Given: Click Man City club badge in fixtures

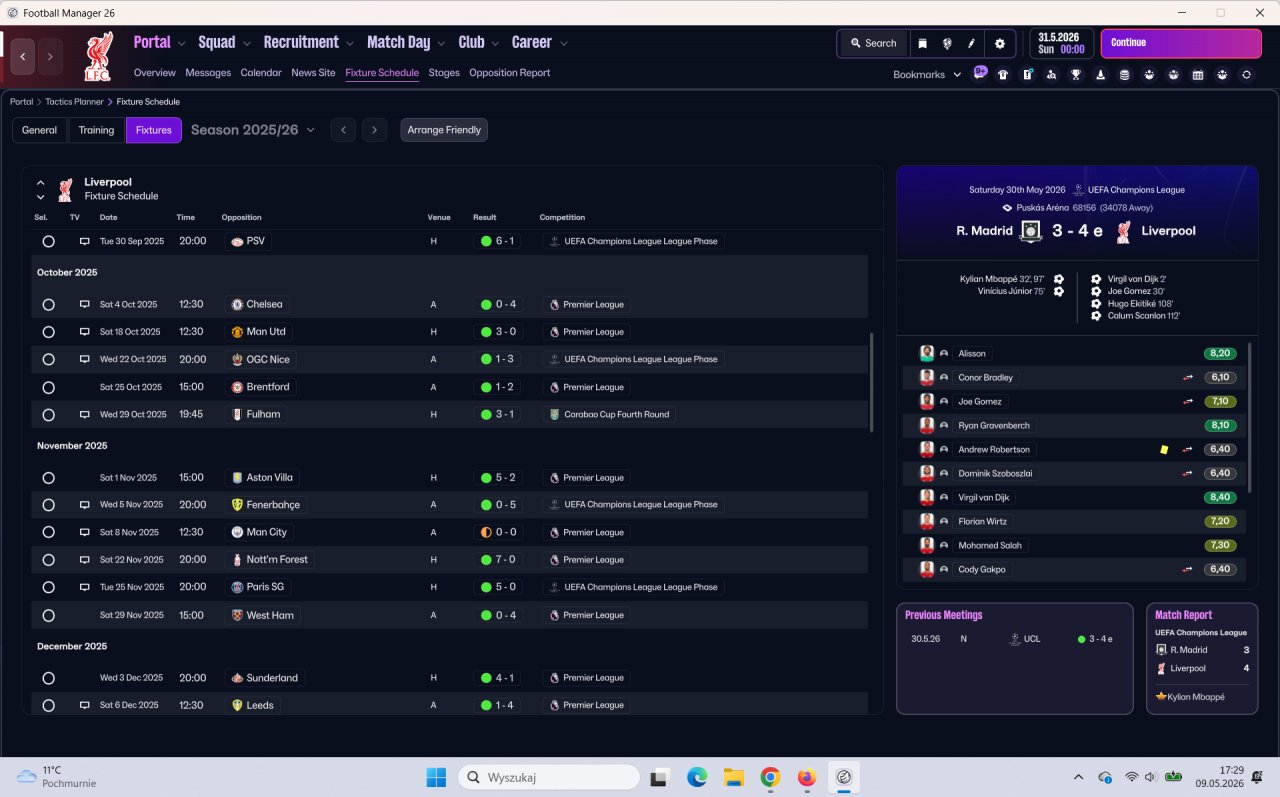Looking at the screenshot, I should click(237, 532).
